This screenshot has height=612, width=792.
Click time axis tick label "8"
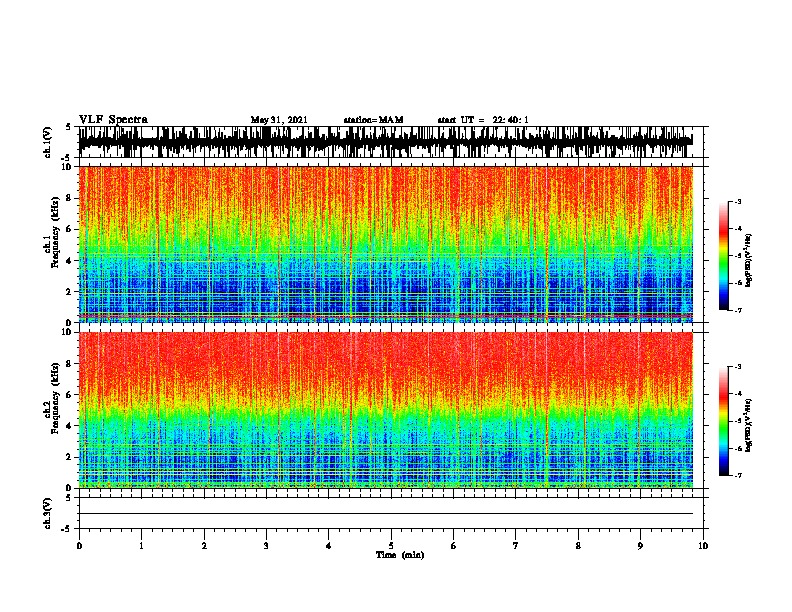[578, 546]
